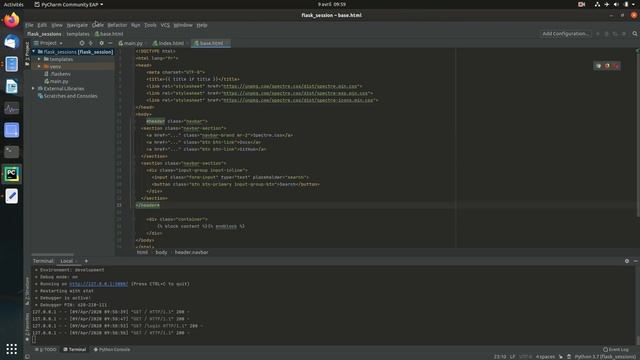This screenshot has width=640, height=360.
Task: Hide the Project panel with minus icon
Action: (x=110, y=43)
